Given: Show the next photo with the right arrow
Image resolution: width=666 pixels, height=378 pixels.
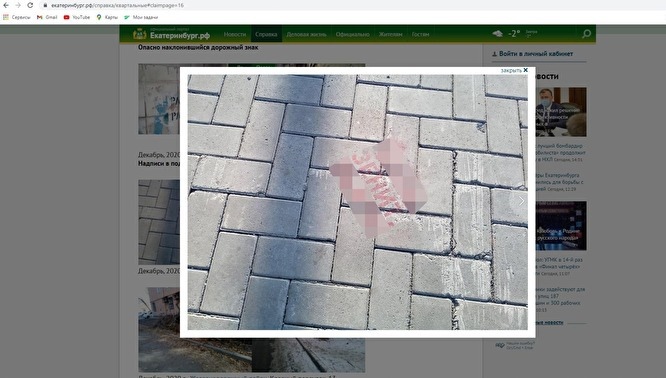Looking at the screenshot, I should tap(522, 201).
